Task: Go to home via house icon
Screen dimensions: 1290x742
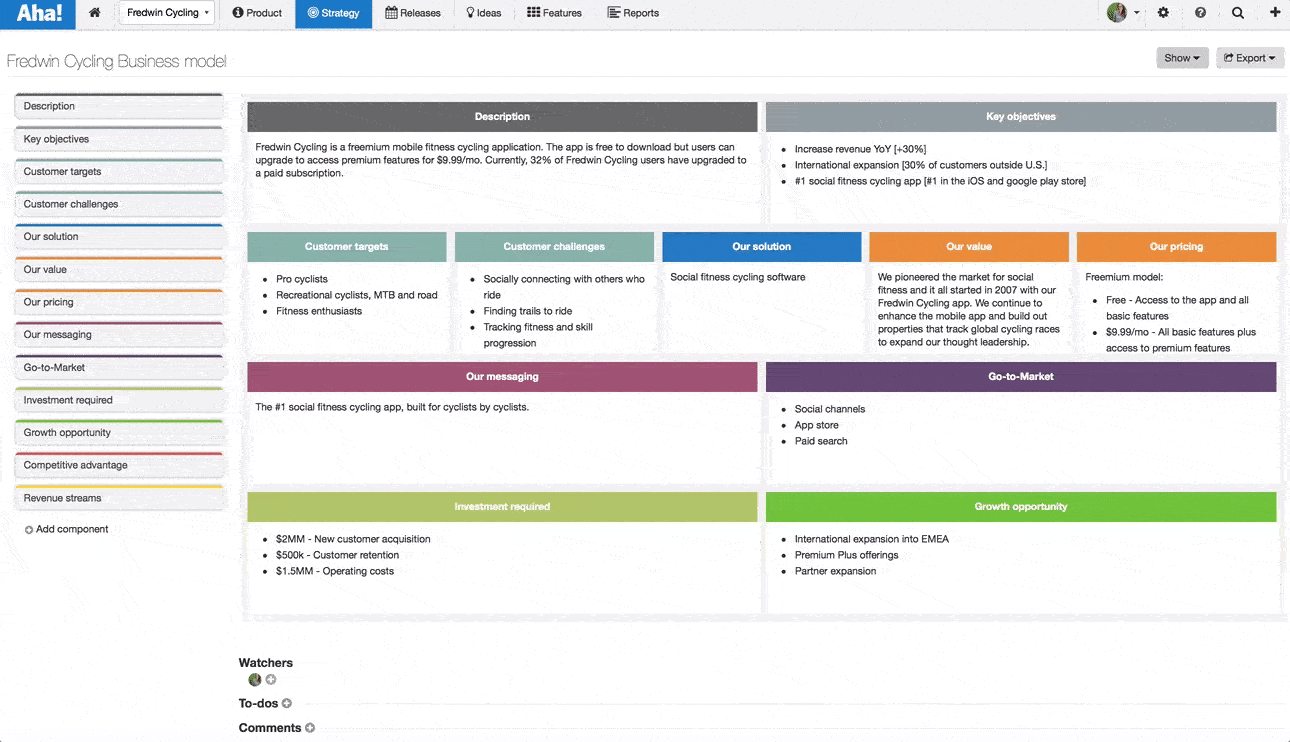Action: (95, 13)
